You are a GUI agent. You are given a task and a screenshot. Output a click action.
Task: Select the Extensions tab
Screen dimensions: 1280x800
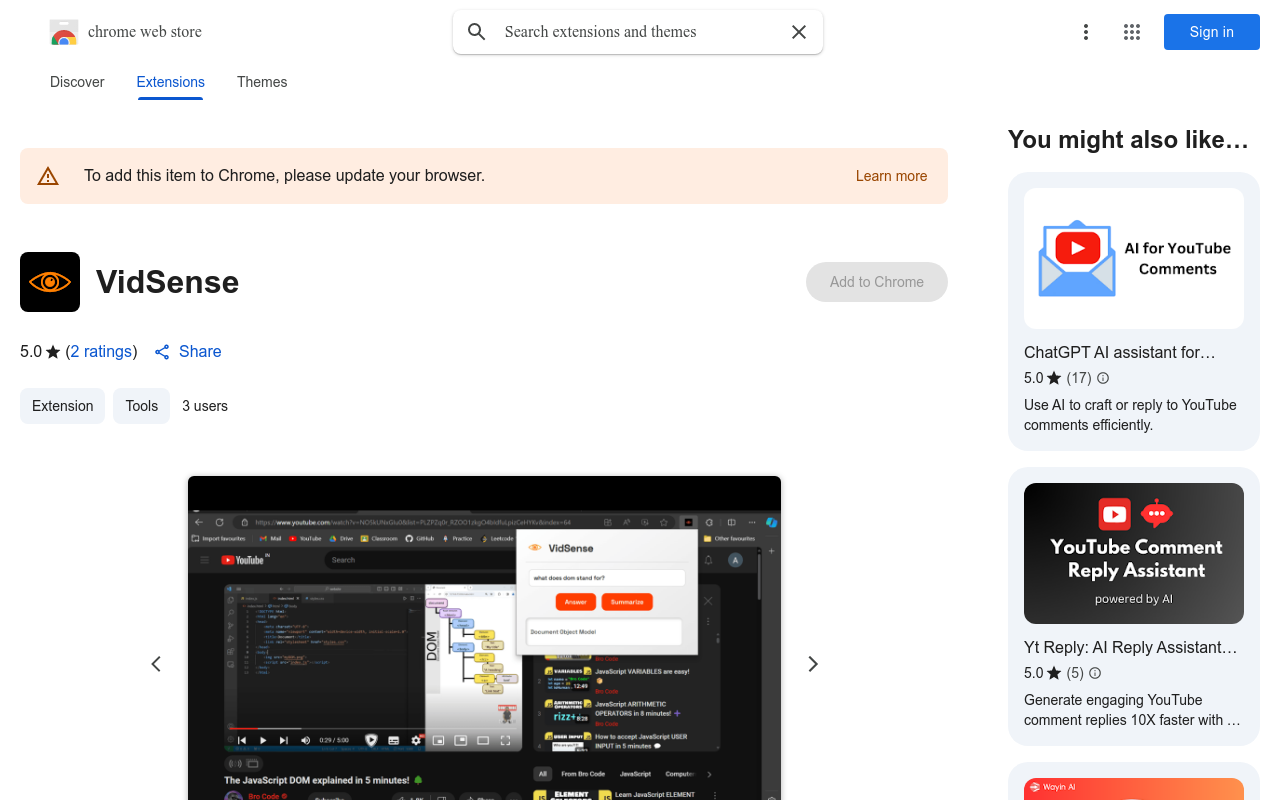[x=171, y=82]
